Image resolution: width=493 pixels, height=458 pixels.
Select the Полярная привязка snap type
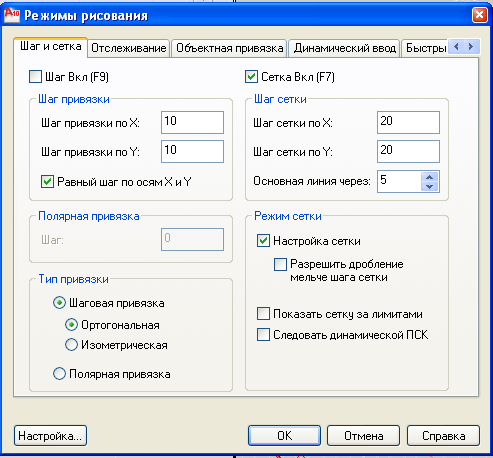click(59, 373)
